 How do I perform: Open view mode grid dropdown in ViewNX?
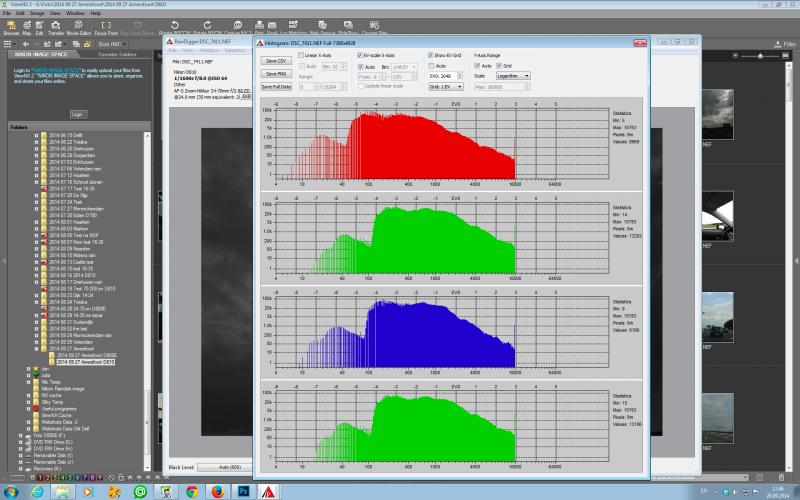[x=9, y=44]
